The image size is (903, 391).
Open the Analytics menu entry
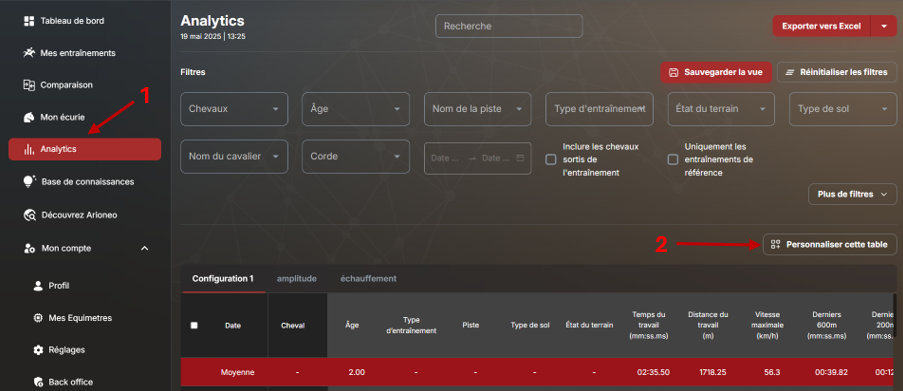tap(85, 149)
